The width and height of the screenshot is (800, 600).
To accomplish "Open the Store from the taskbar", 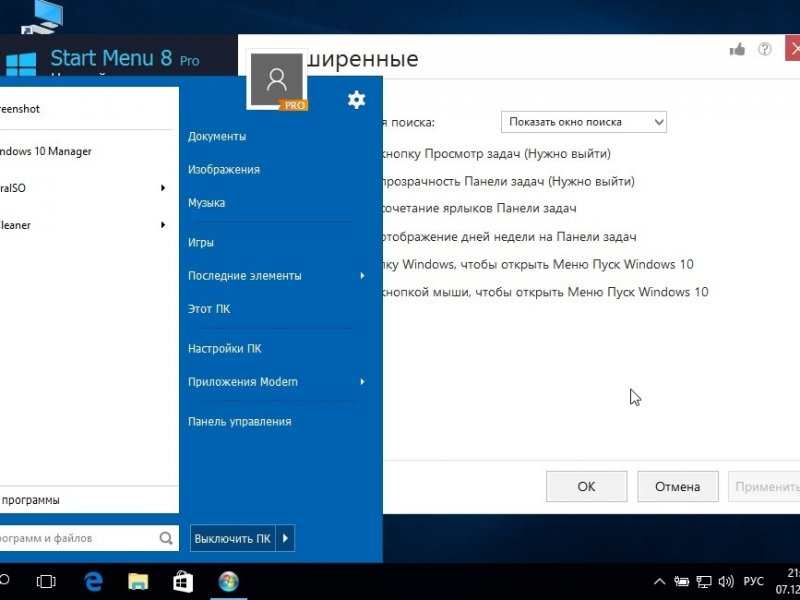I will (x=183, y=581).
